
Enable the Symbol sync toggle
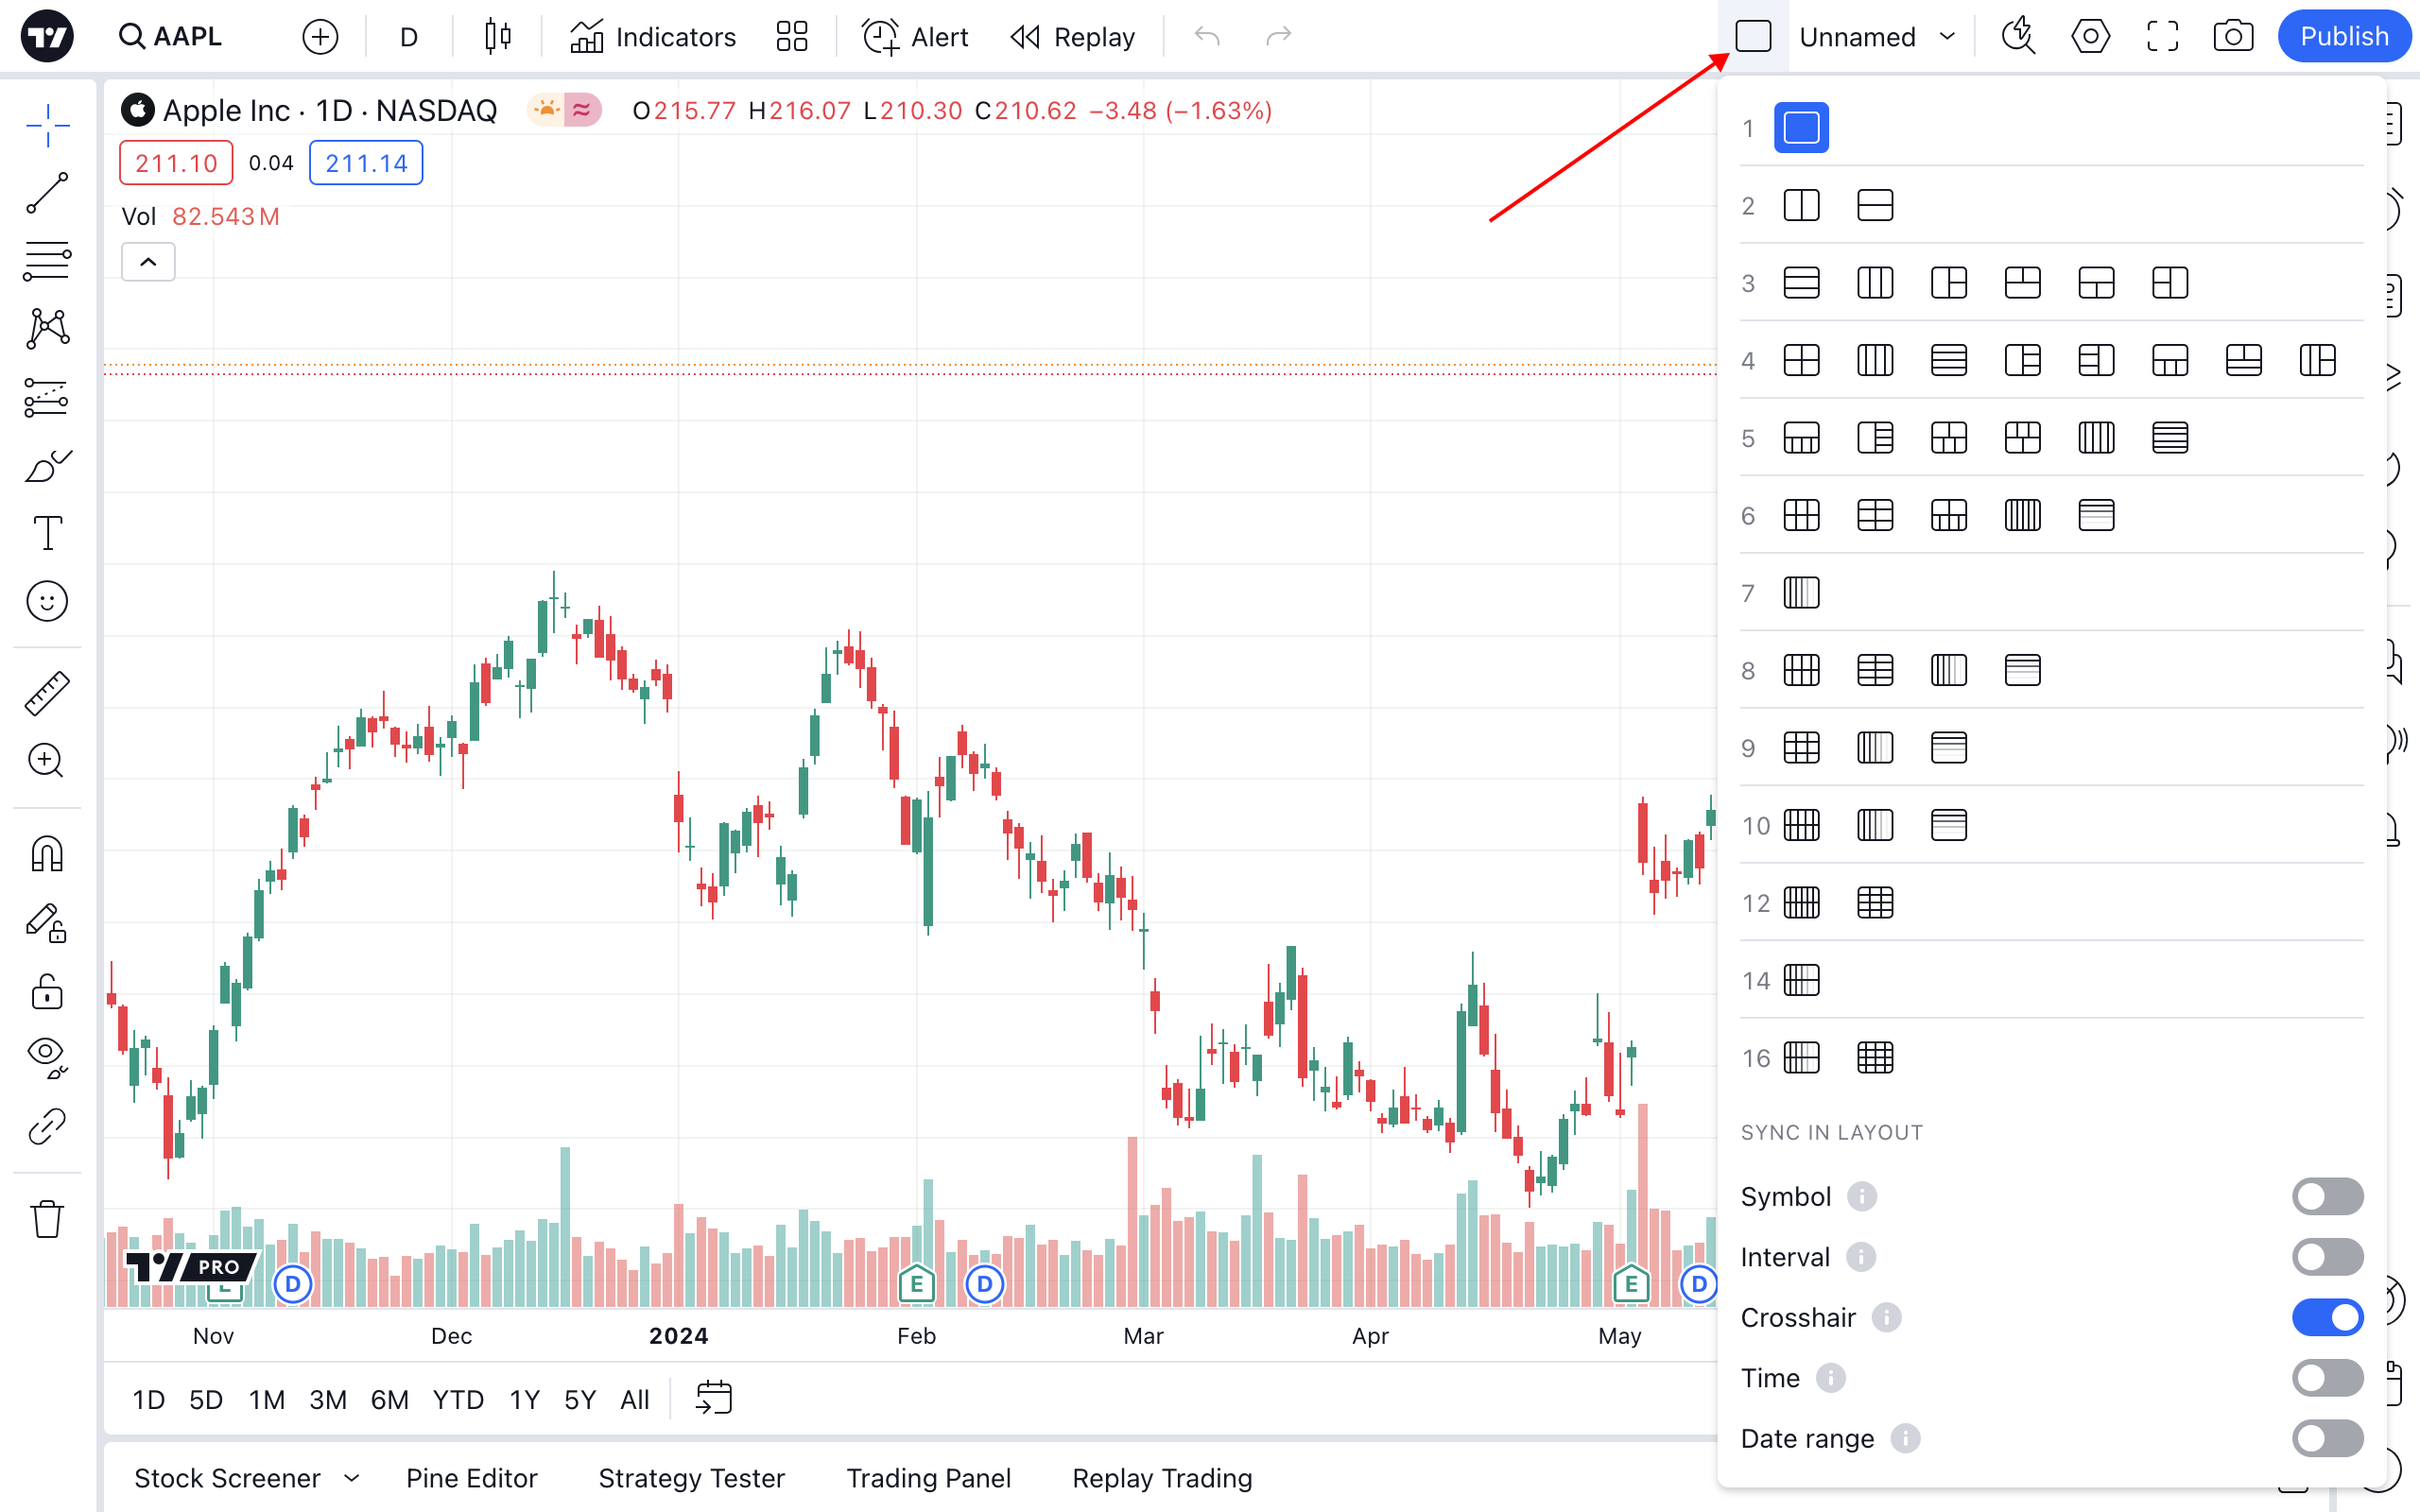click(2327, 1195)
